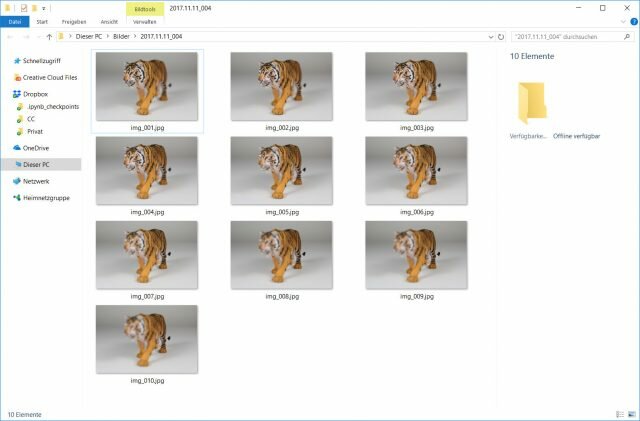640x421 pixels.
Task: Go up one folder level
Action: (49, 36)
